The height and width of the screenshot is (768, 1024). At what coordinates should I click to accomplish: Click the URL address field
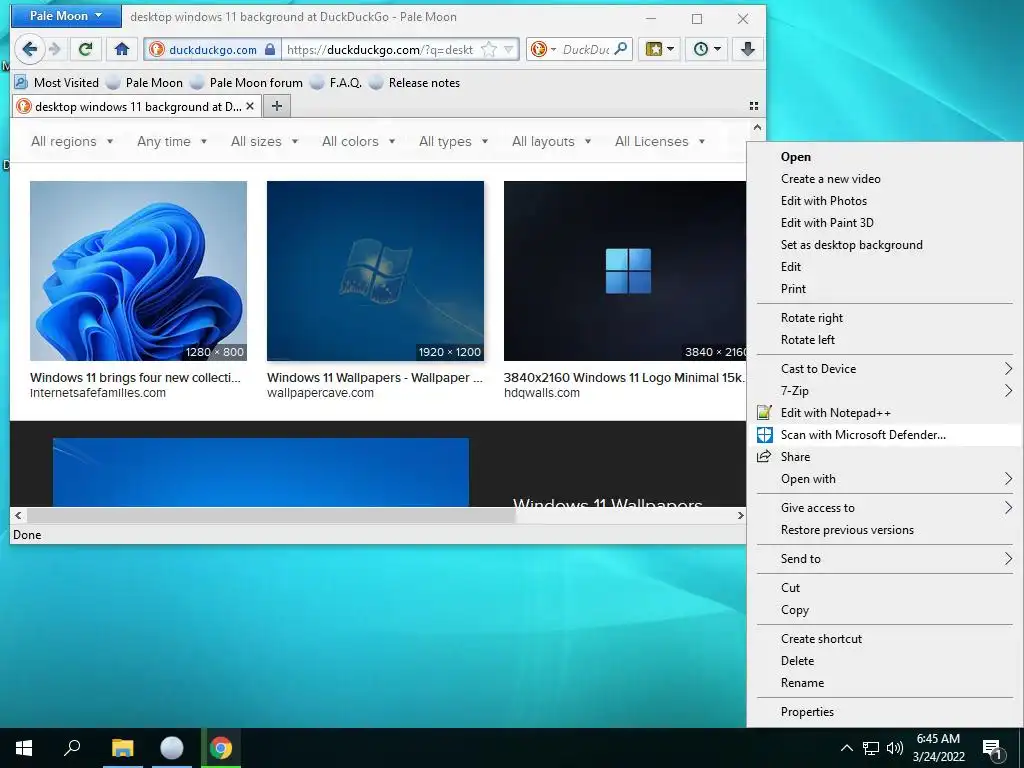[x=382, y=49]
